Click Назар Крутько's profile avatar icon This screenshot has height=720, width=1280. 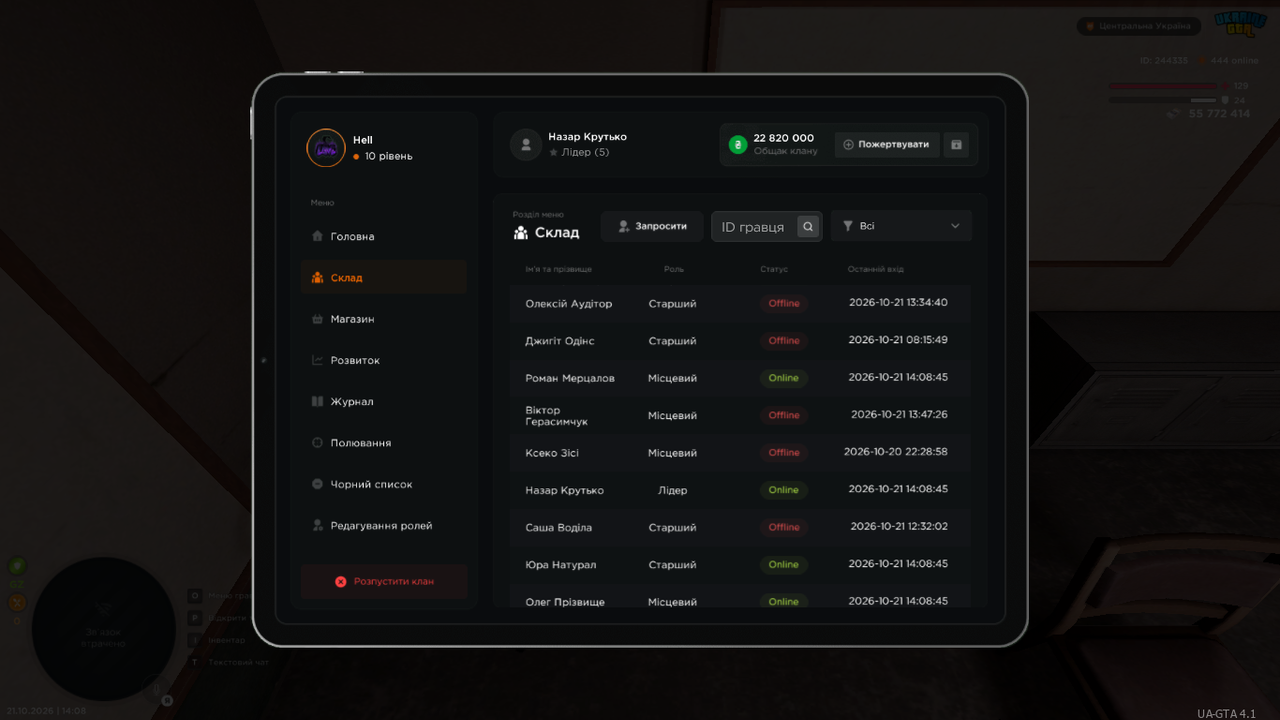(526, 144)
